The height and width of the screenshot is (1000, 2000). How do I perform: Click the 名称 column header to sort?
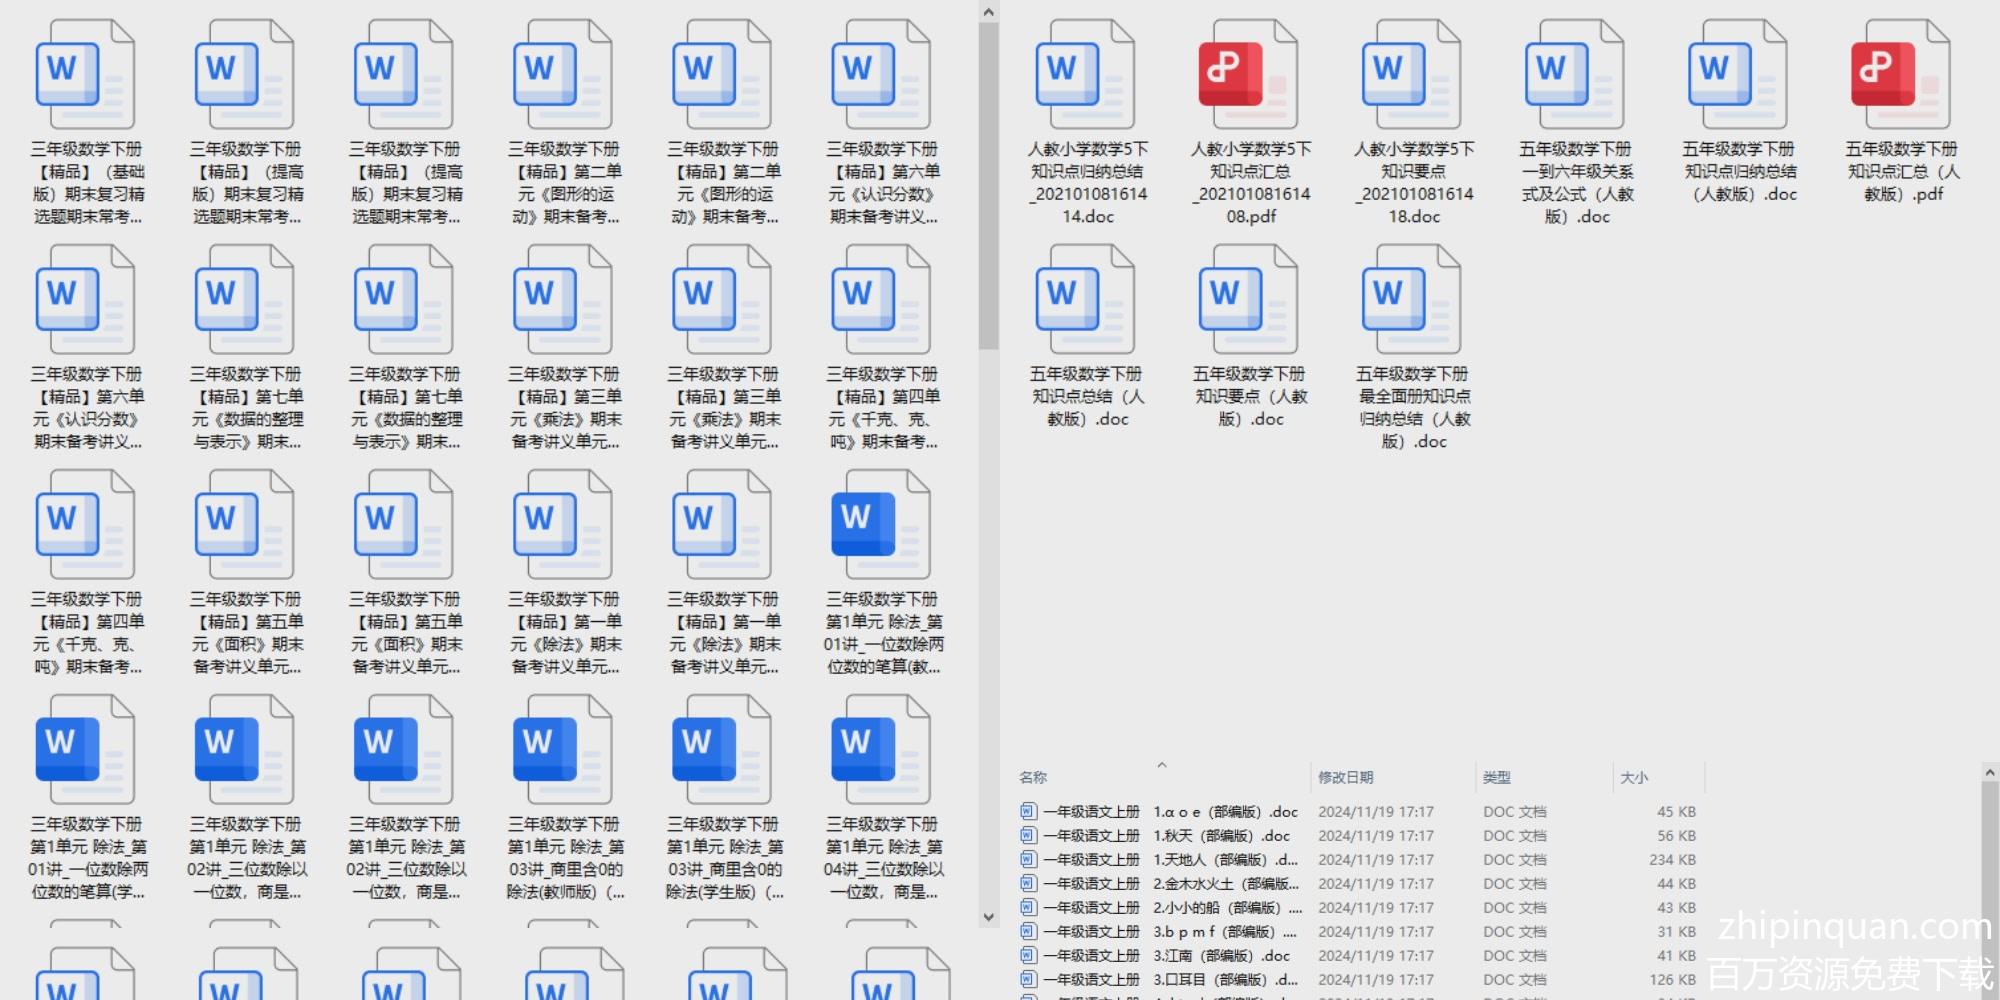click(1033, 777)
